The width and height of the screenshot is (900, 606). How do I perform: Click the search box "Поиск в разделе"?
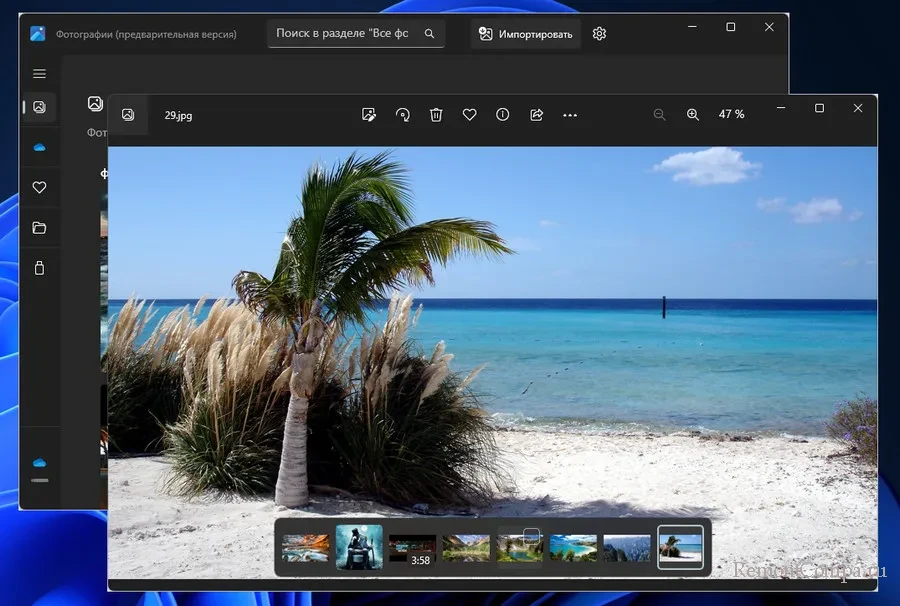pos(356,33)
